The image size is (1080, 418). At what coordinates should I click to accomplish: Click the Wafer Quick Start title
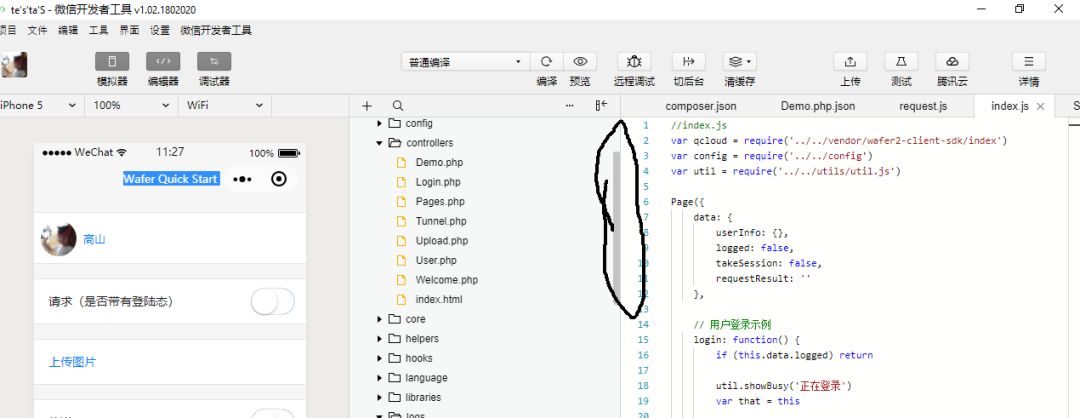171,179
